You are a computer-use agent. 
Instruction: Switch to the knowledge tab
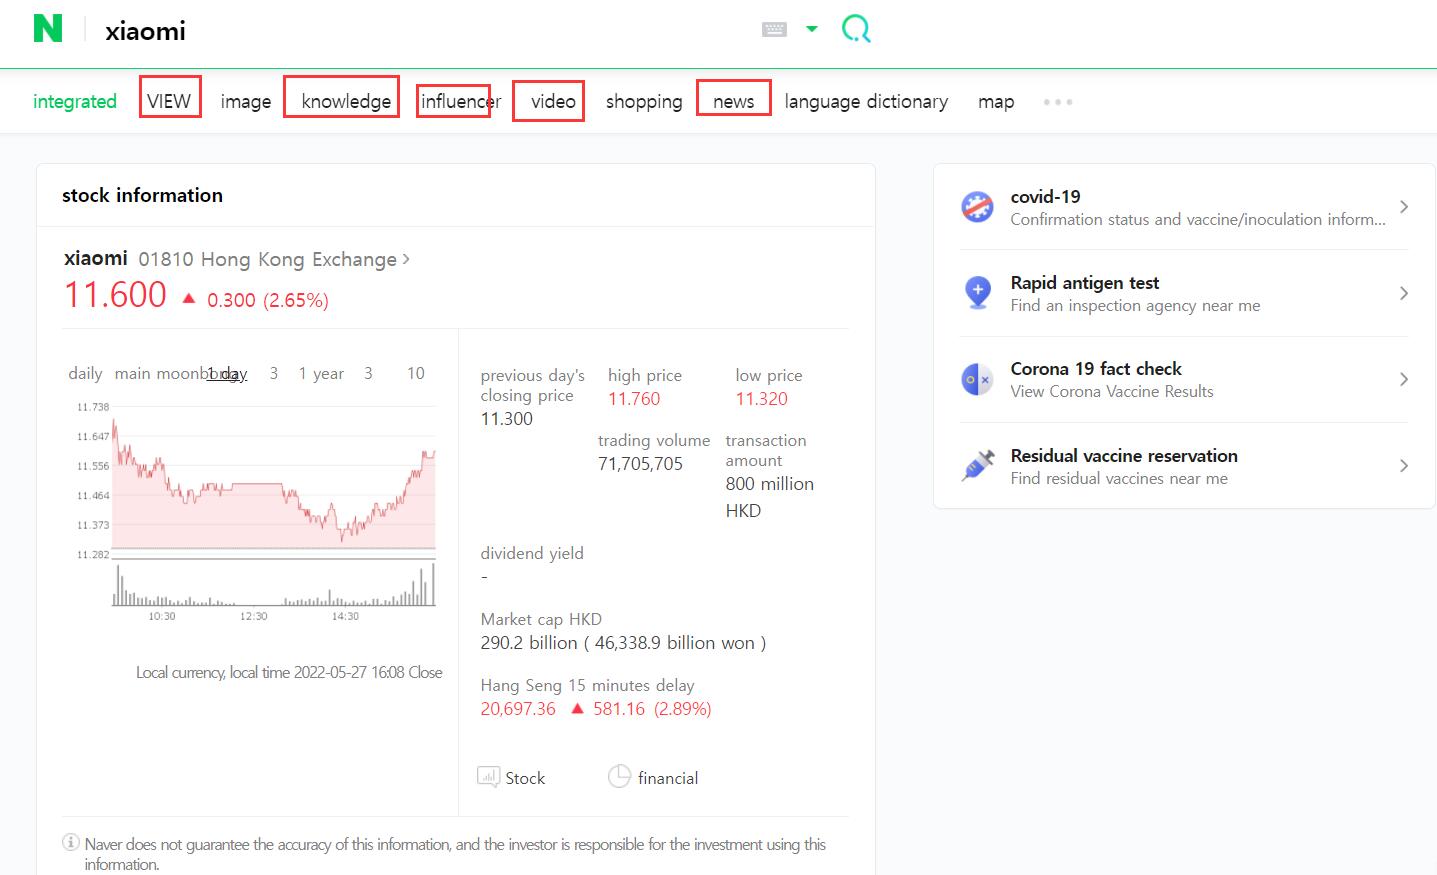click(x=346, y=101)
